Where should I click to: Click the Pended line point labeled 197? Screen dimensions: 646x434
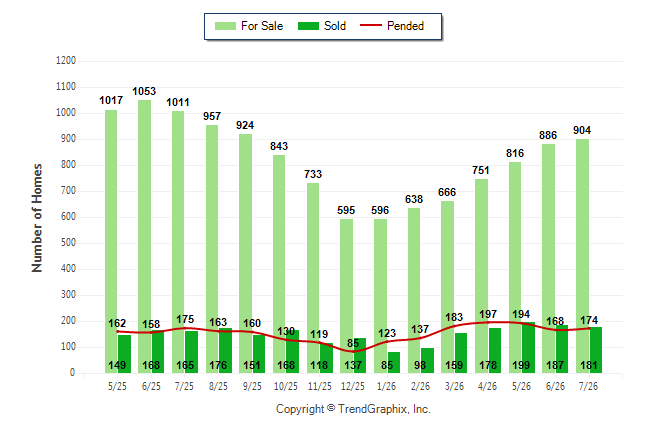point(488,322)
